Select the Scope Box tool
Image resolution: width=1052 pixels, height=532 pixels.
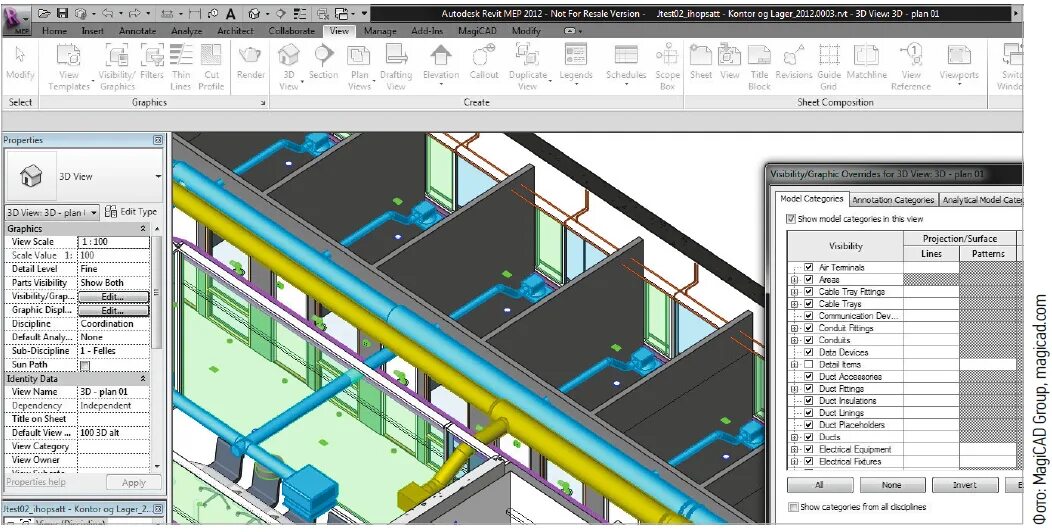668,67
